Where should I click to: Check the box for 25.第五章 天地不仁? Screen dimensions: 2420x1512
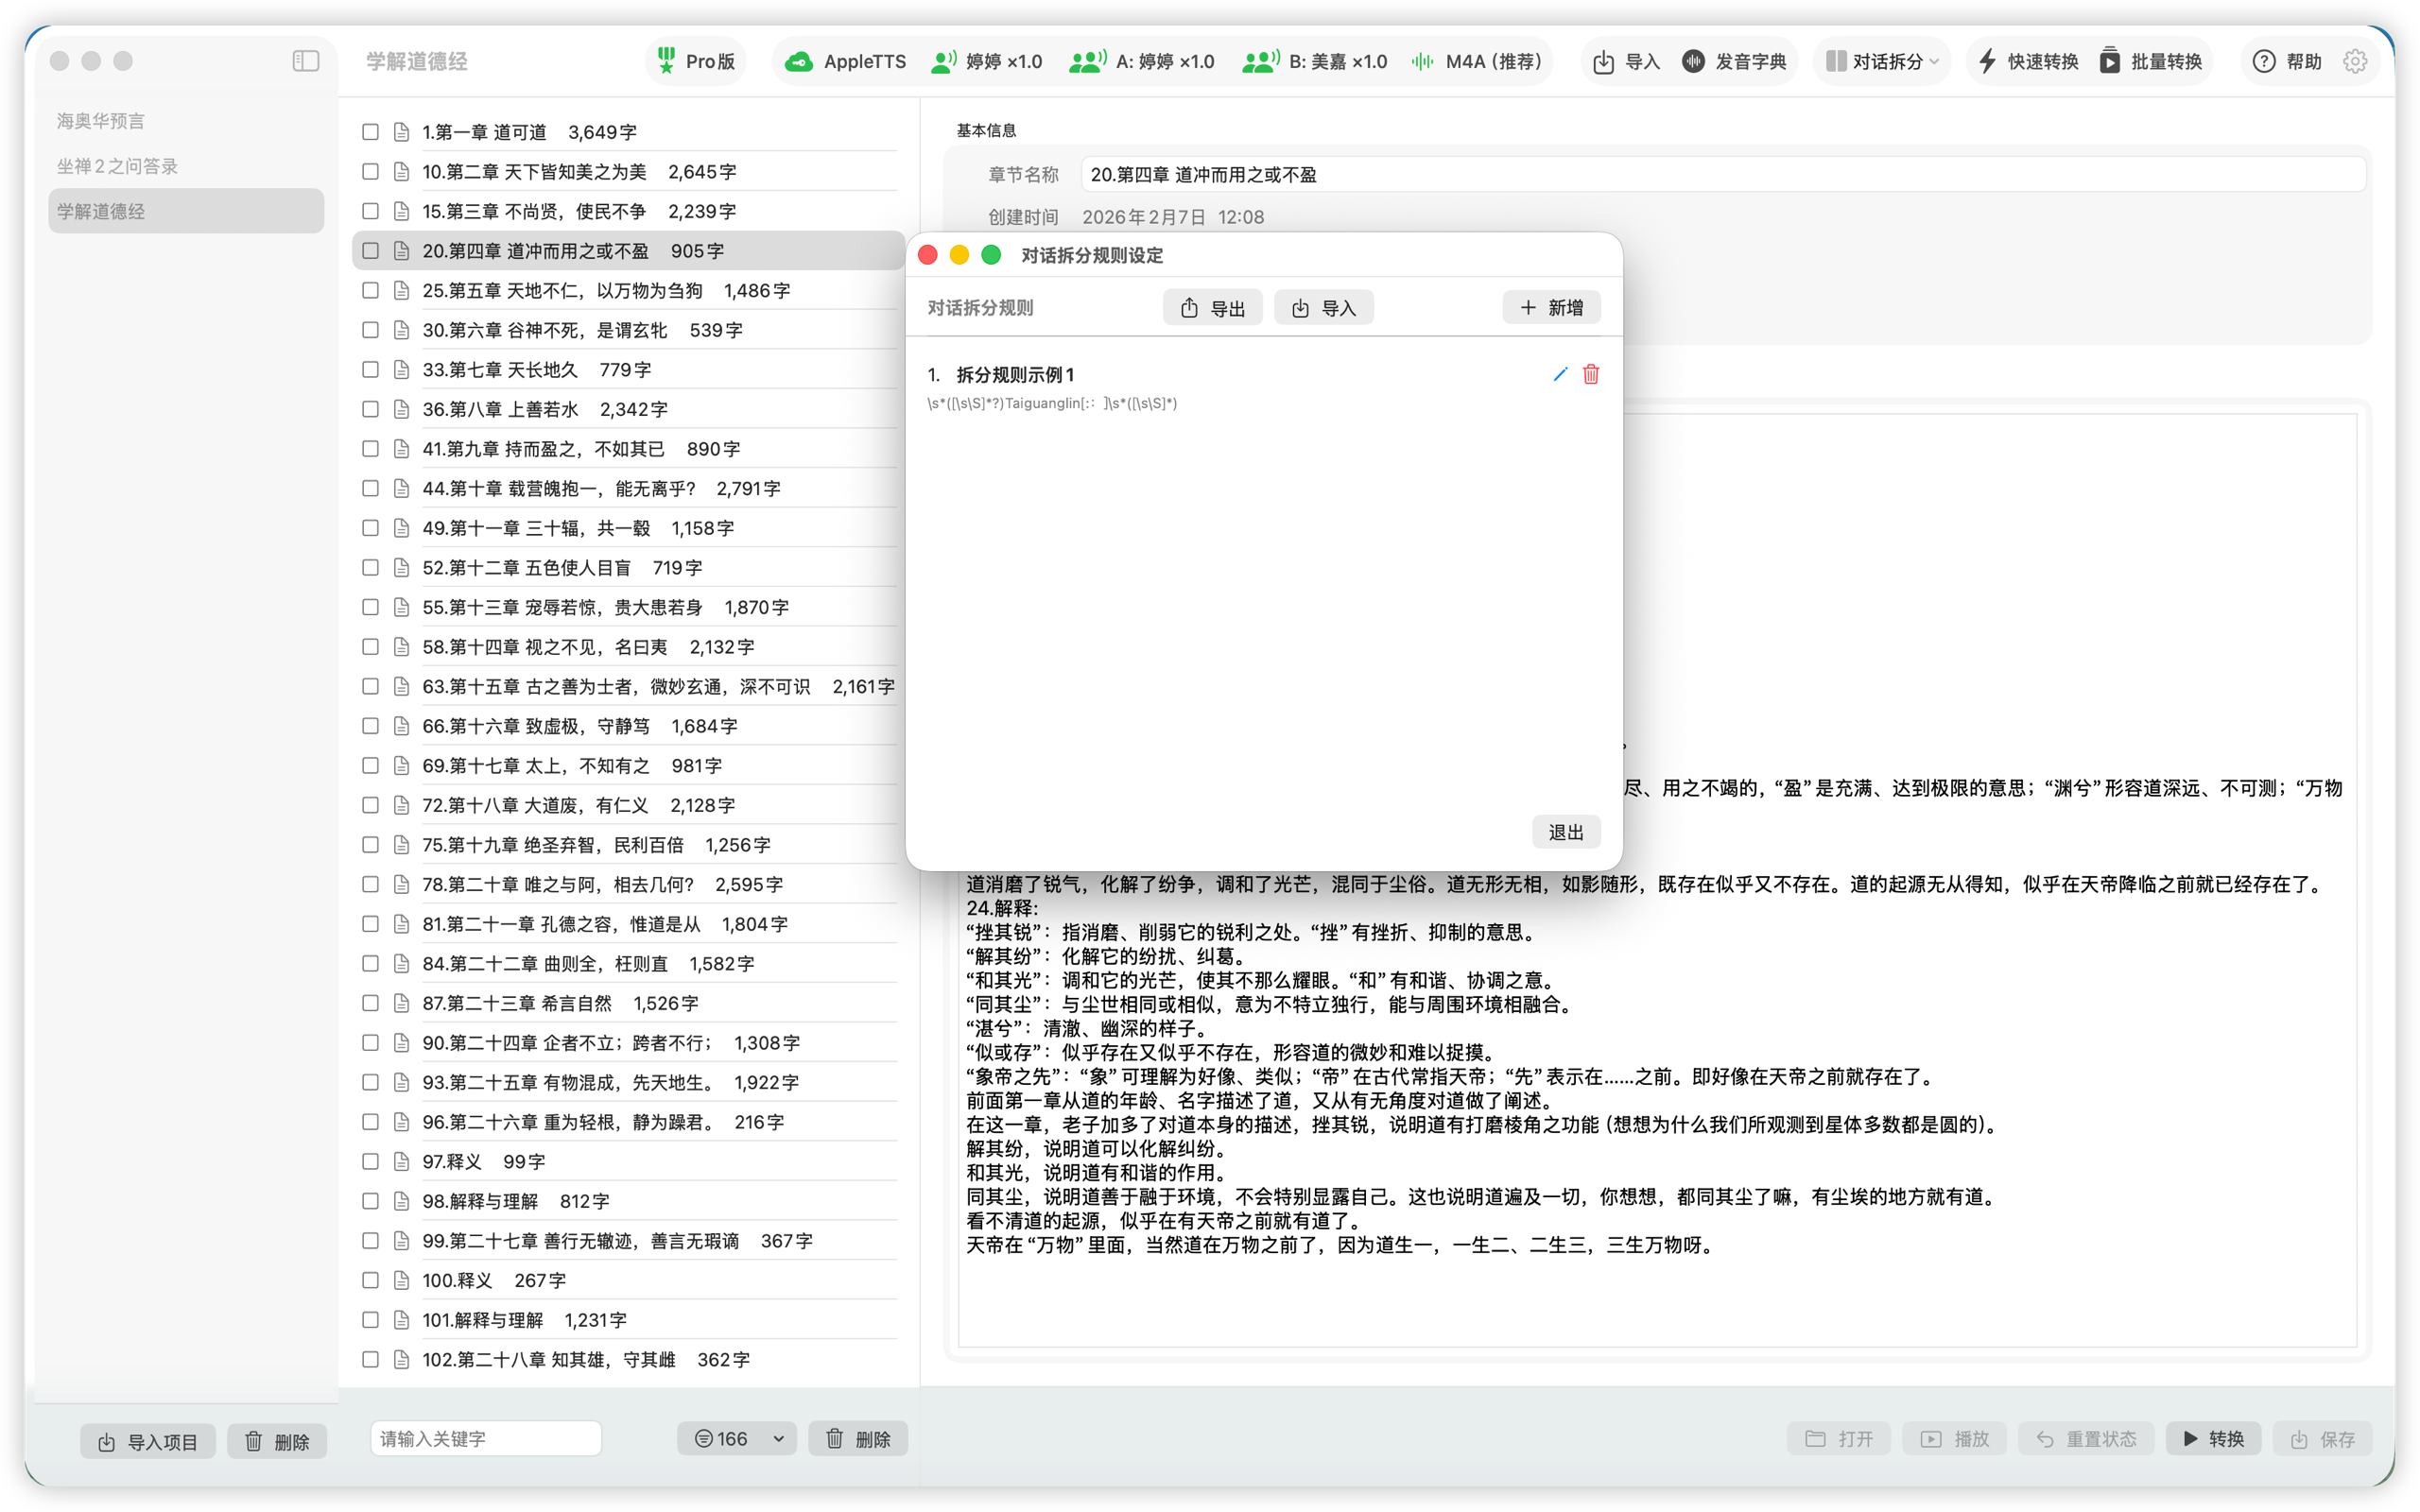tap(370, 290)
